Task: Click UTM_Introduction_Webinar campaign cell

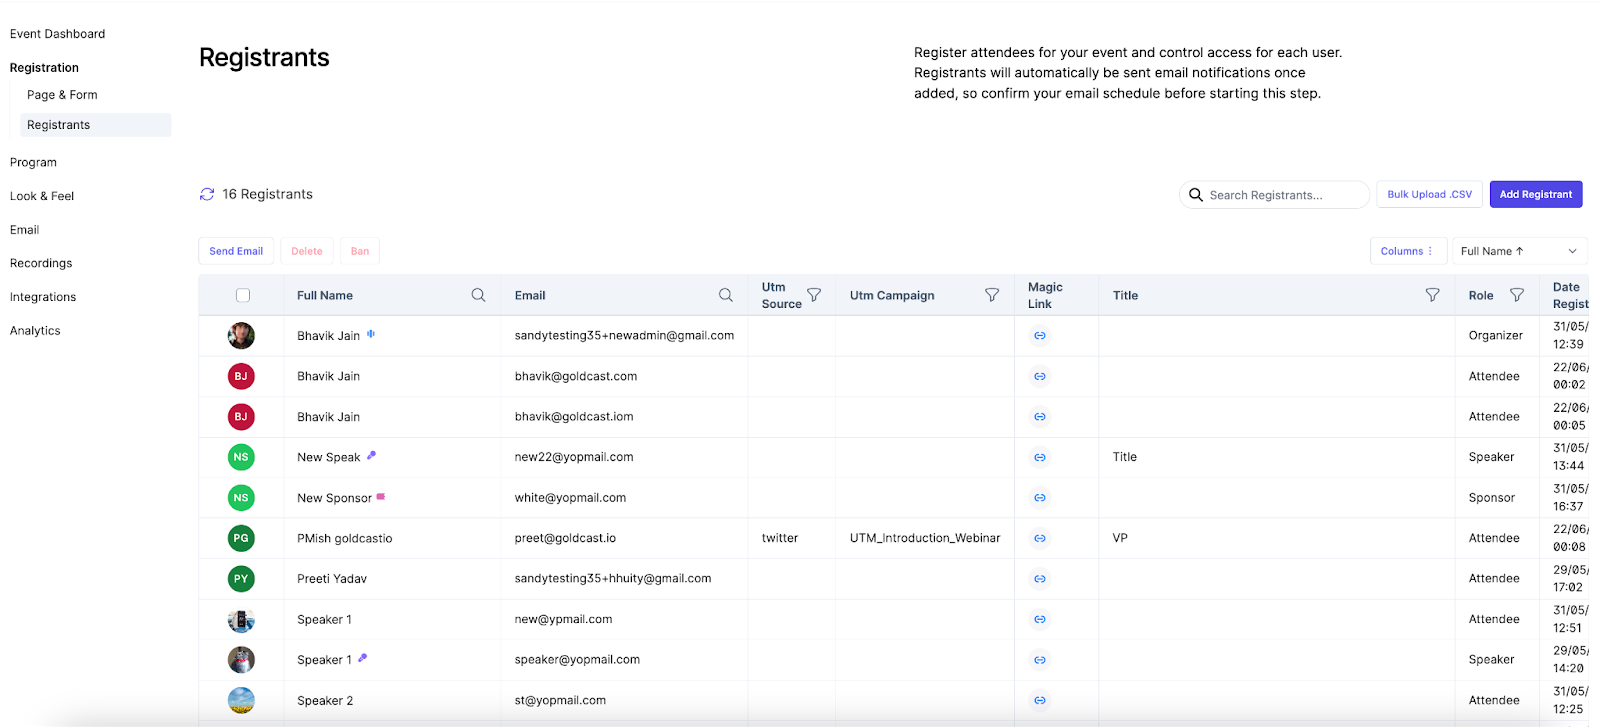Action: (925, 538)
